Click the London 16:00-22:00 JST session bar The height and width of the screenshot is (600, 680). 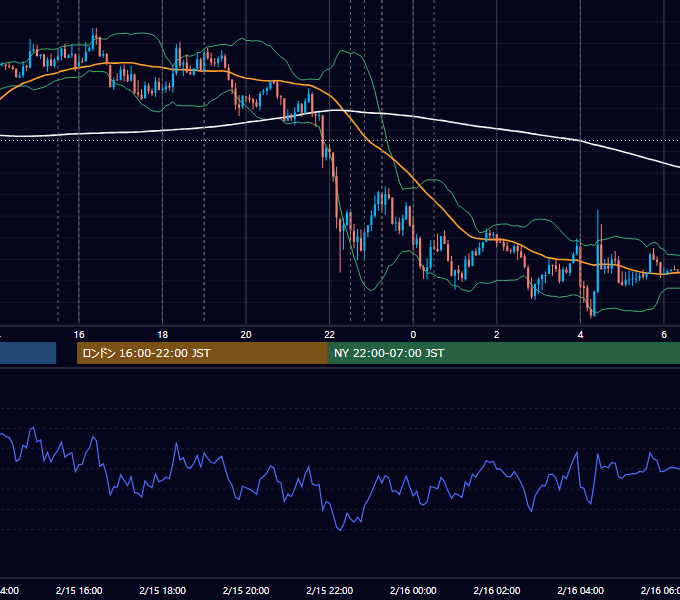pos(202,353)
